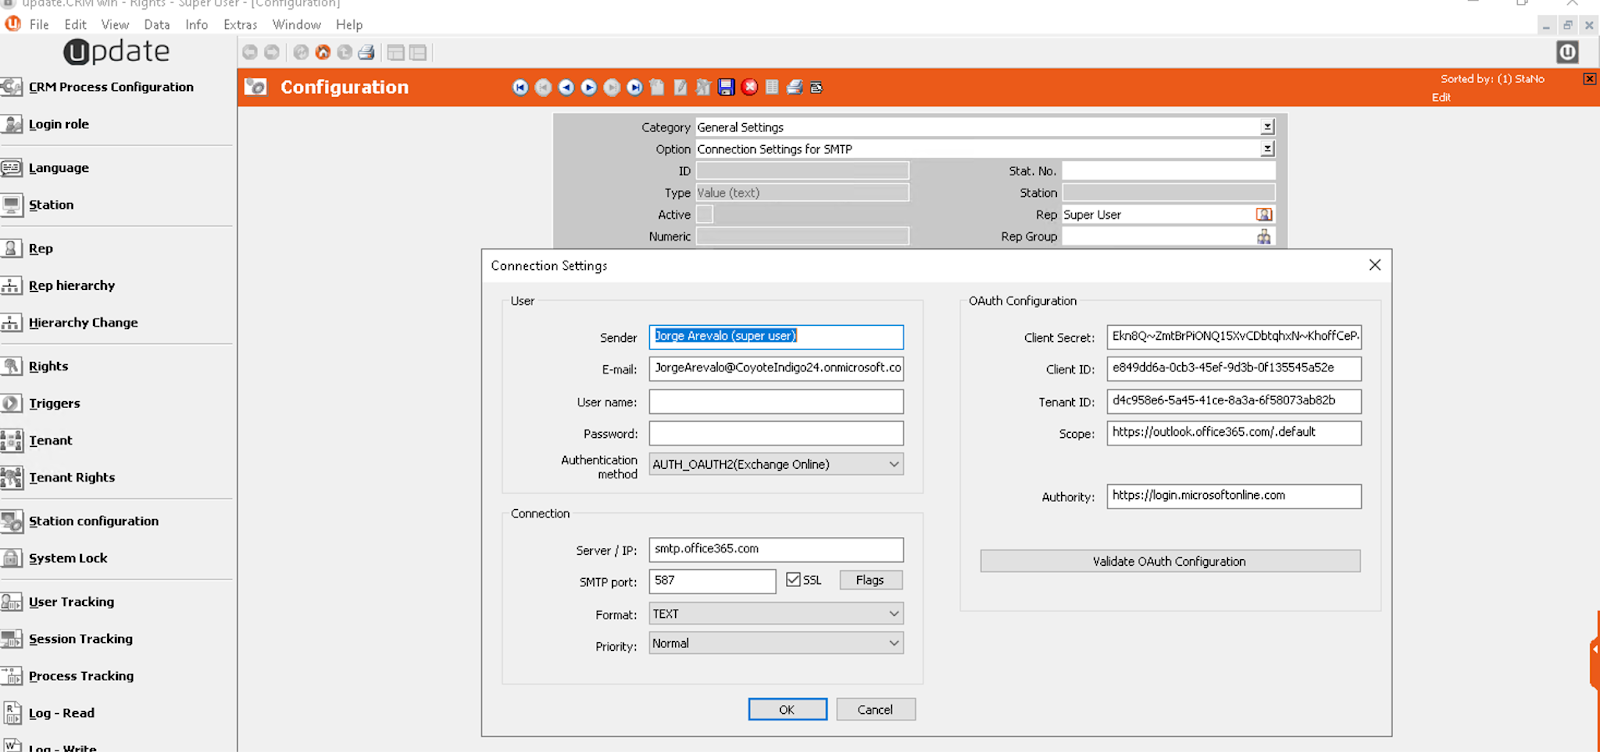Click the printer icon in the top toolbar
This screenshot has width=1600, height=752.
click(366, 52)
